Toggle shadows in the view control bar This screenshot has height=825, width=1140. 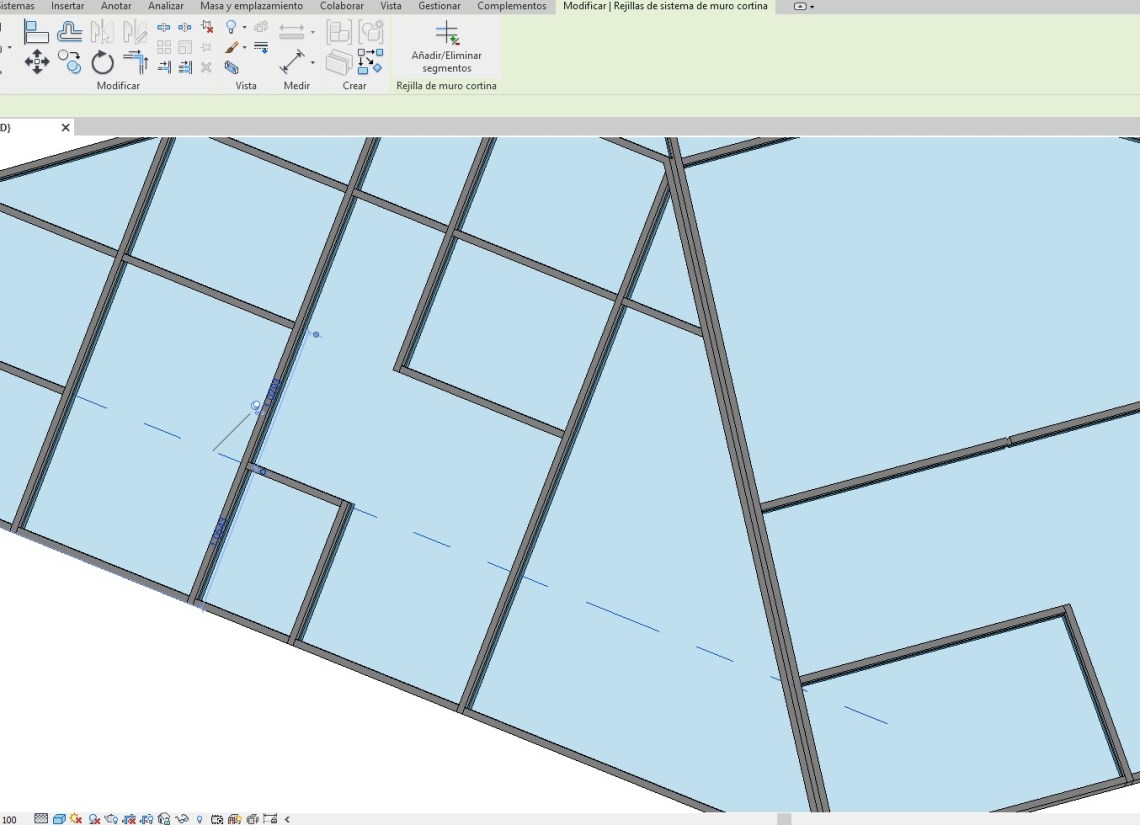click(x=94, y=819)
